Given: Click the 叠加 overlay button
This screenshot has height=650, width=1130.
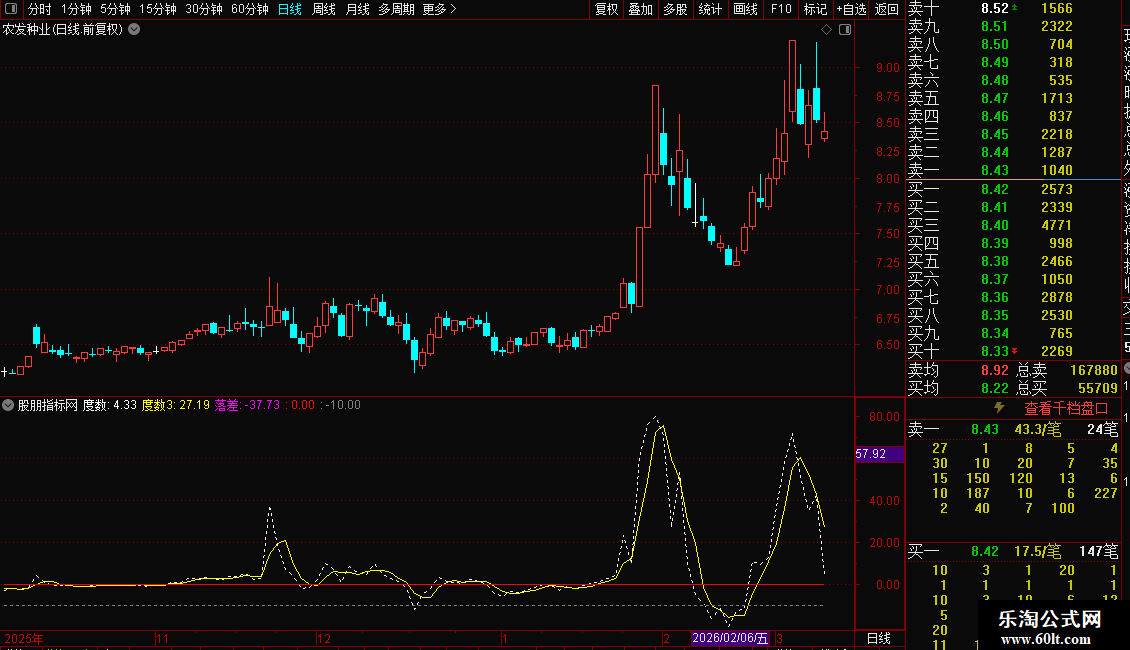Looking at the screenshot, I should 641,9.
